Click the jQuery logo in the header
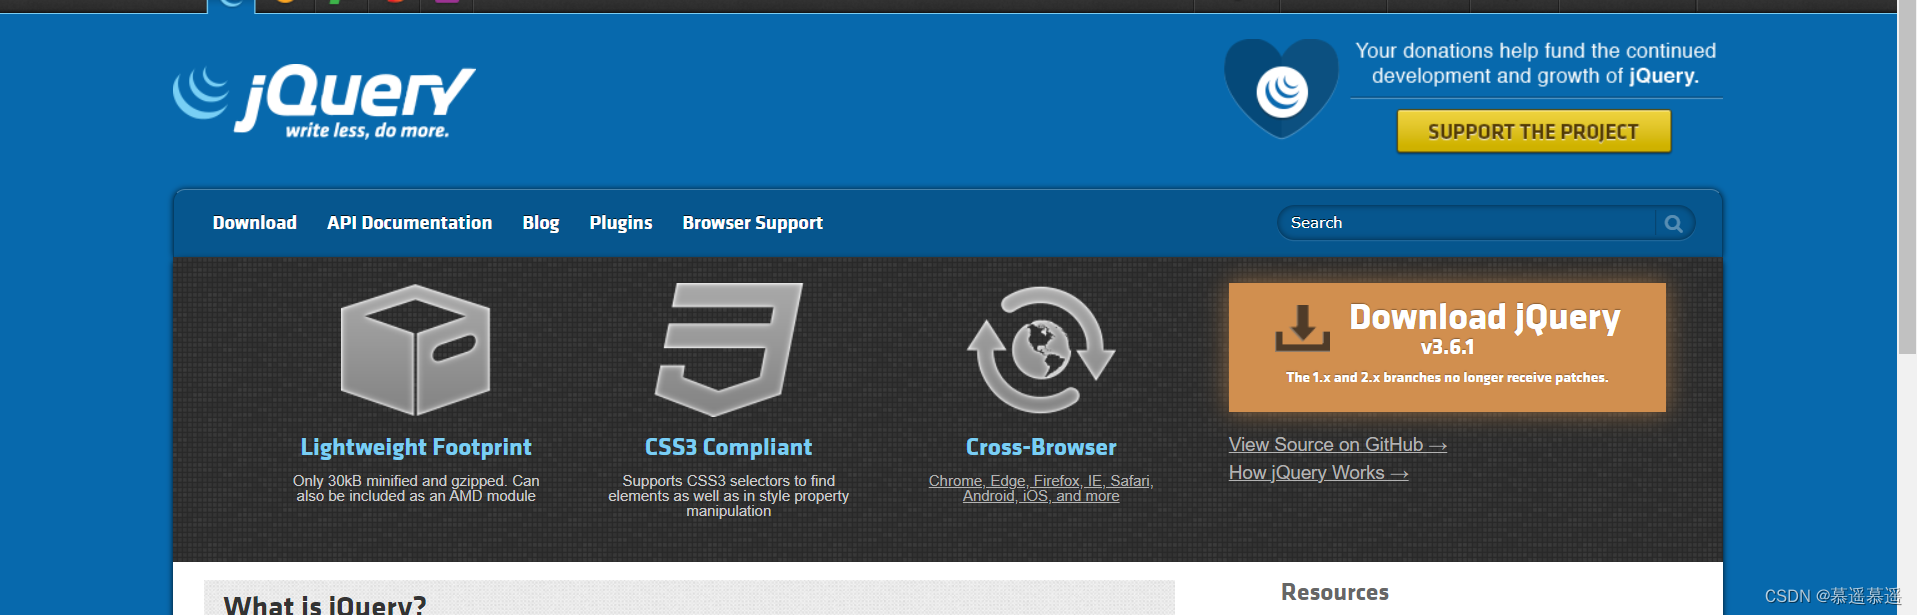 click(x=324, y=102)
